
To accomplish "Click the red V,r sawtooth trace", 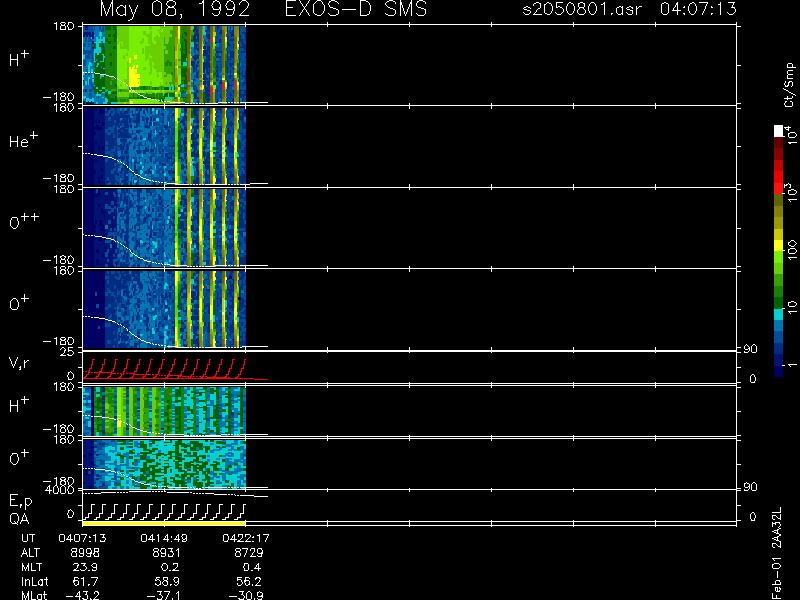I will click(164, 369).
